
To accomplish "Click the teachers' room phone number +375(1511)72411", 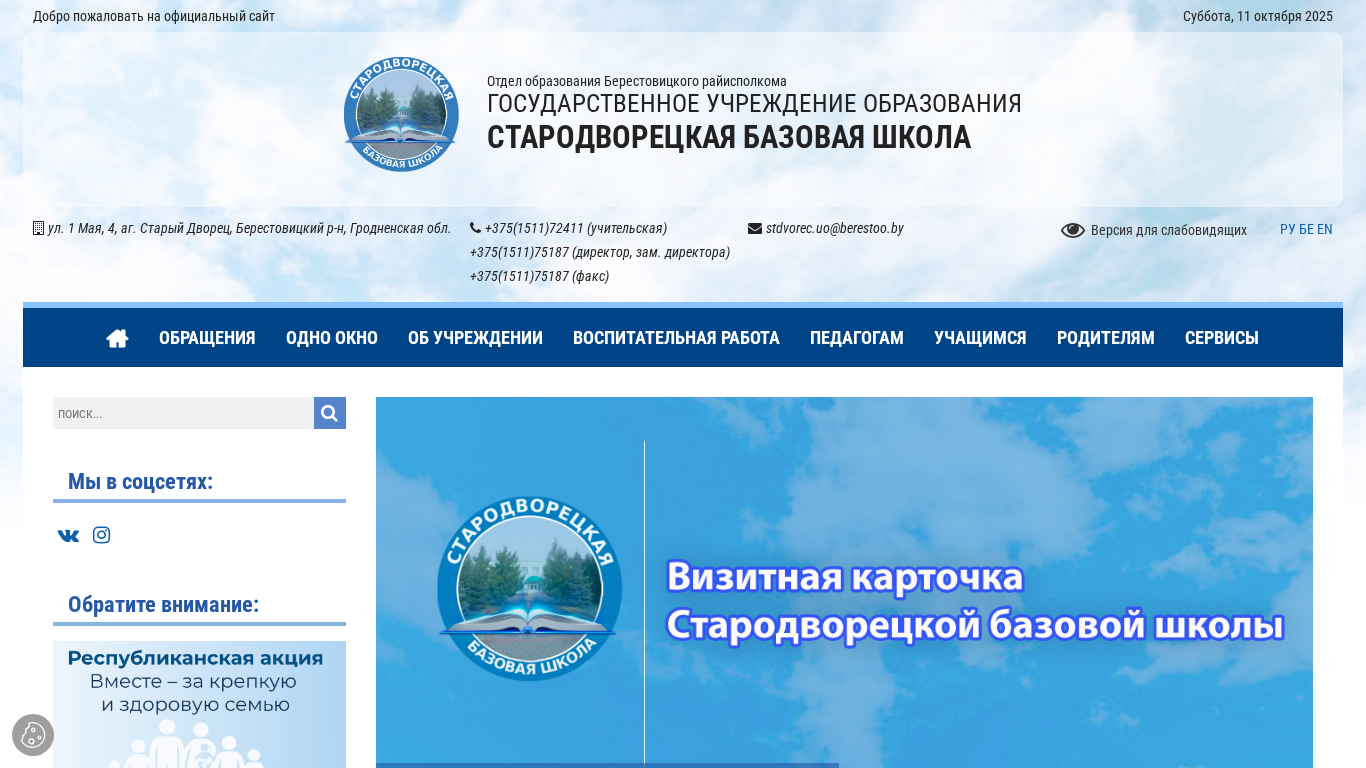I will point(576,228).
